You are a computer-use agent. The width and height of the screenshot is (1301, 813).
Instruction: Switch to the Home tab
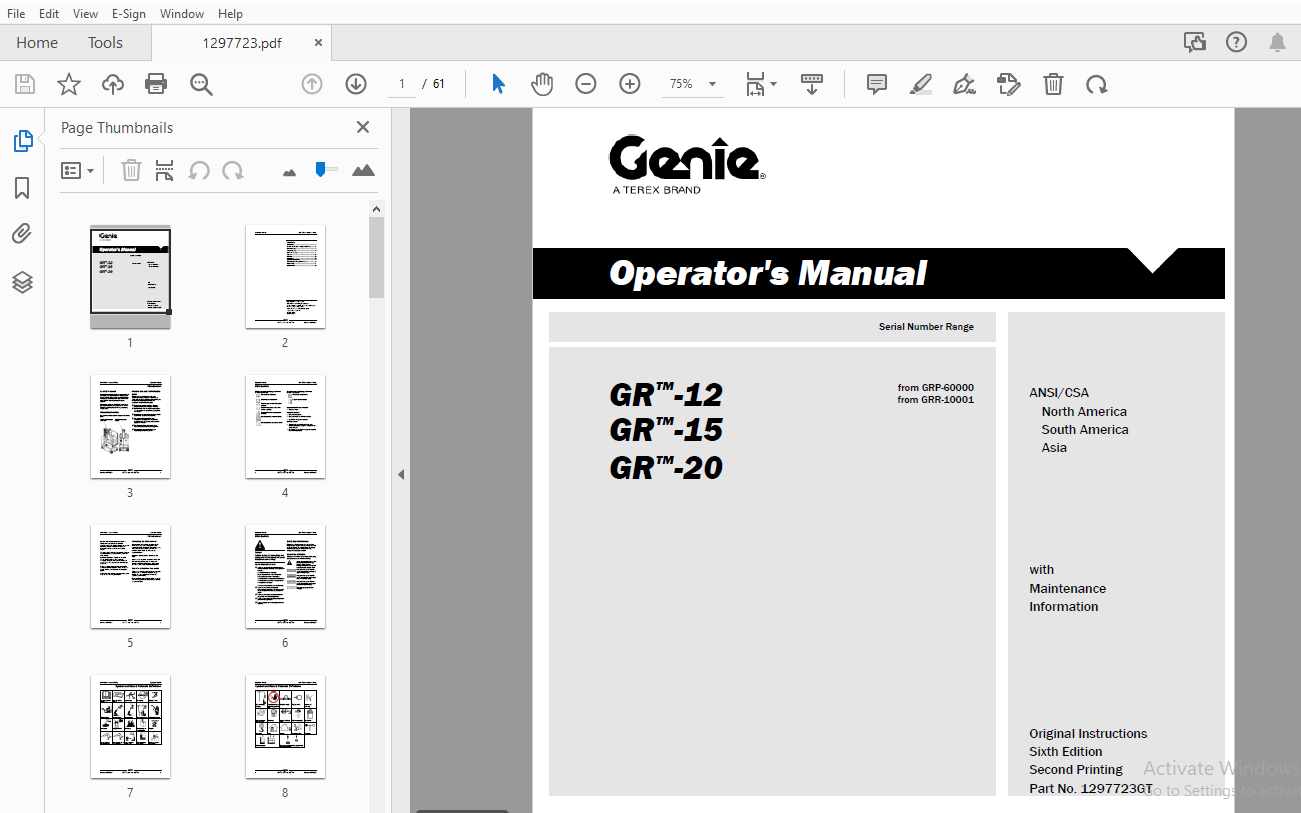[x=37, y=42]
